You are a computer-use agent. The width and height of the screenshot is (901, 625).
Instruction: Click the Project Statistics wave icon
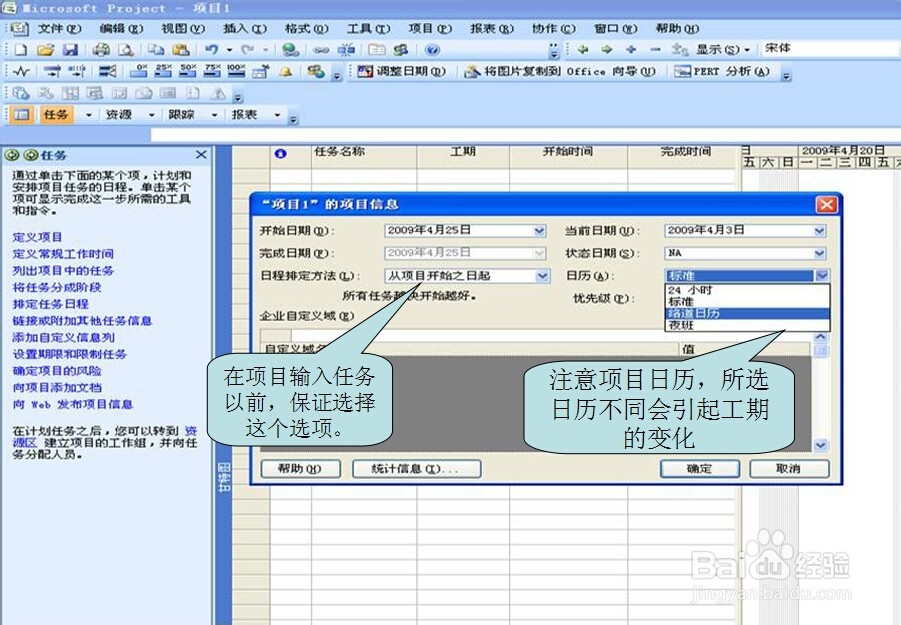click(22, 72)
